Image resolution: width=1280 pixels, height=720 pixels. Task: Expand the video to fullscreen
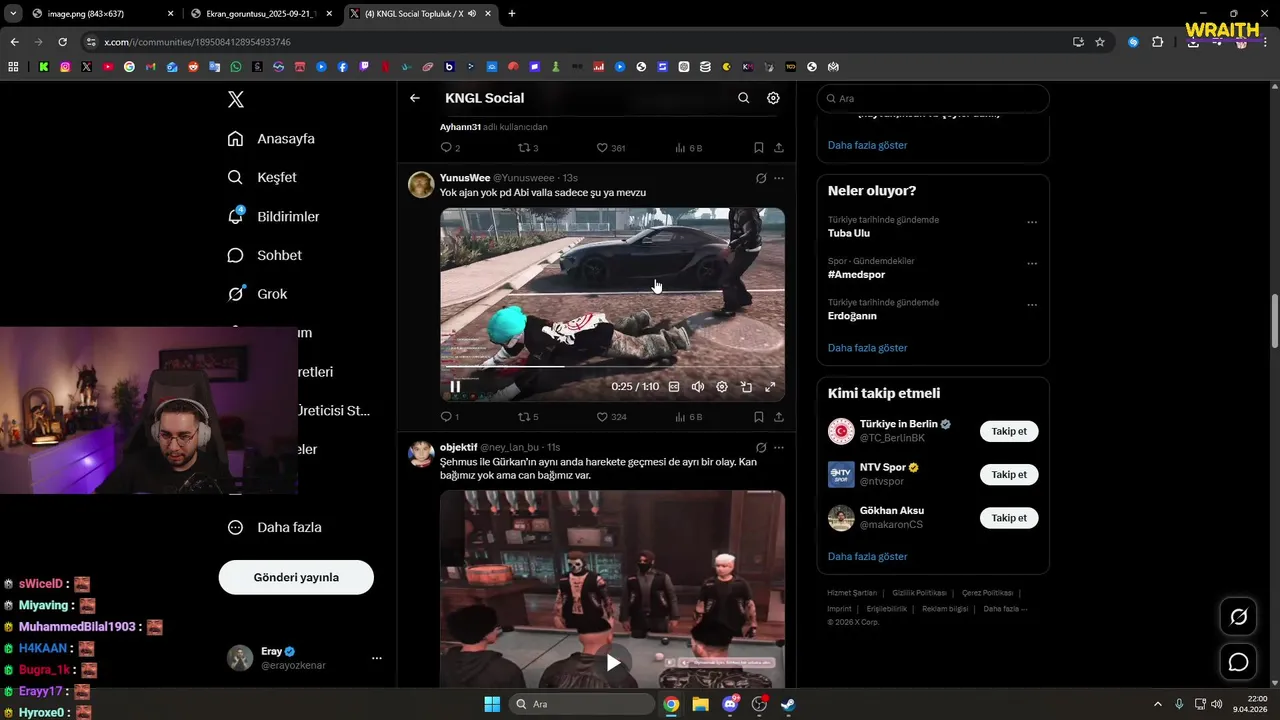pyautogui.click(x=770, y=387)
